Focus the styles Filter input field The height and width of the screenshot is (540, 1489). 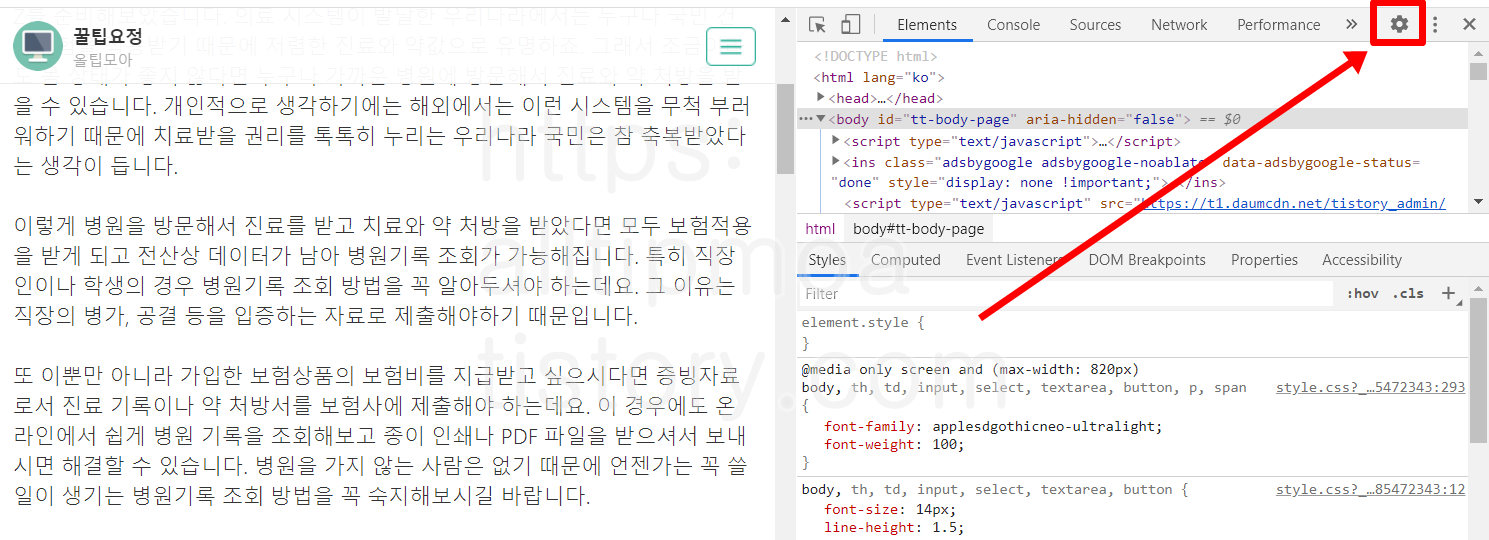coord(1066,294)
